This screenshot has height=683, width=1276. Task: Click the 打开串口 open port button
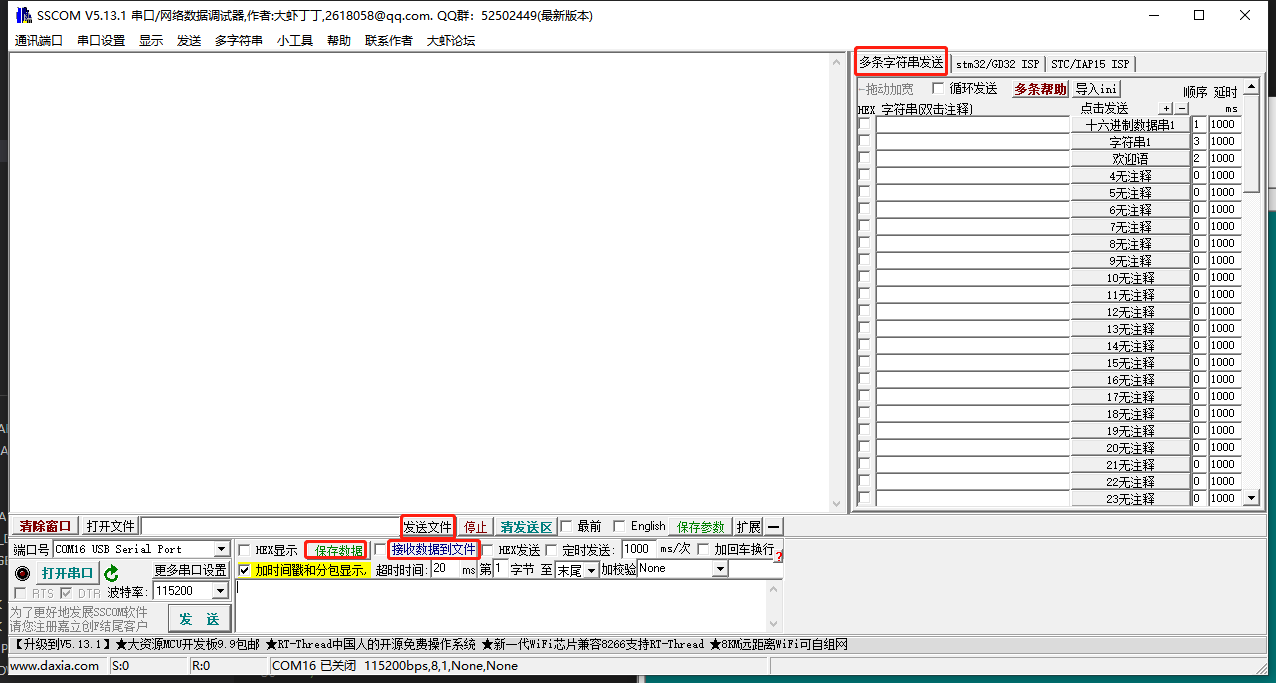(67, 573)
